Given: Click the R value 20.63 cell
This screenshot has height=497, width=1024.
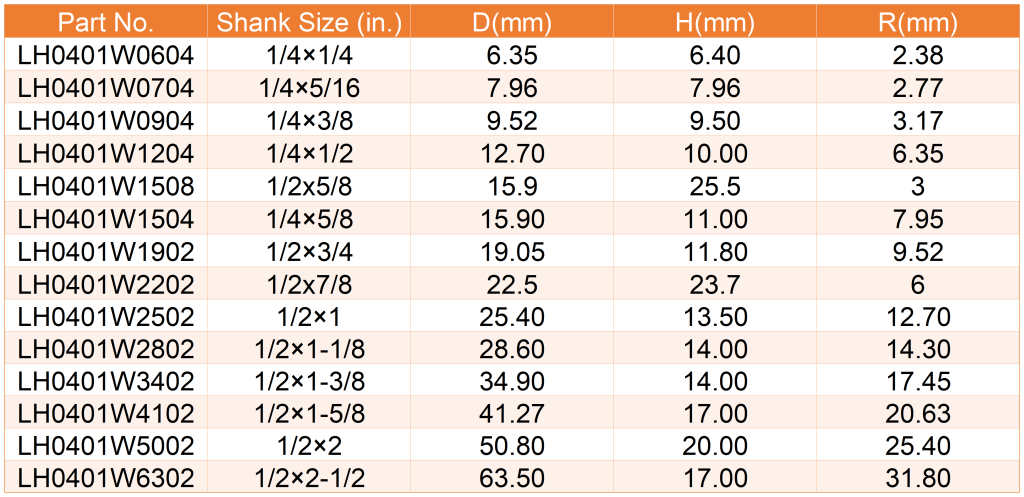Looking at the screenshot, I should click(x=918, y=413).
